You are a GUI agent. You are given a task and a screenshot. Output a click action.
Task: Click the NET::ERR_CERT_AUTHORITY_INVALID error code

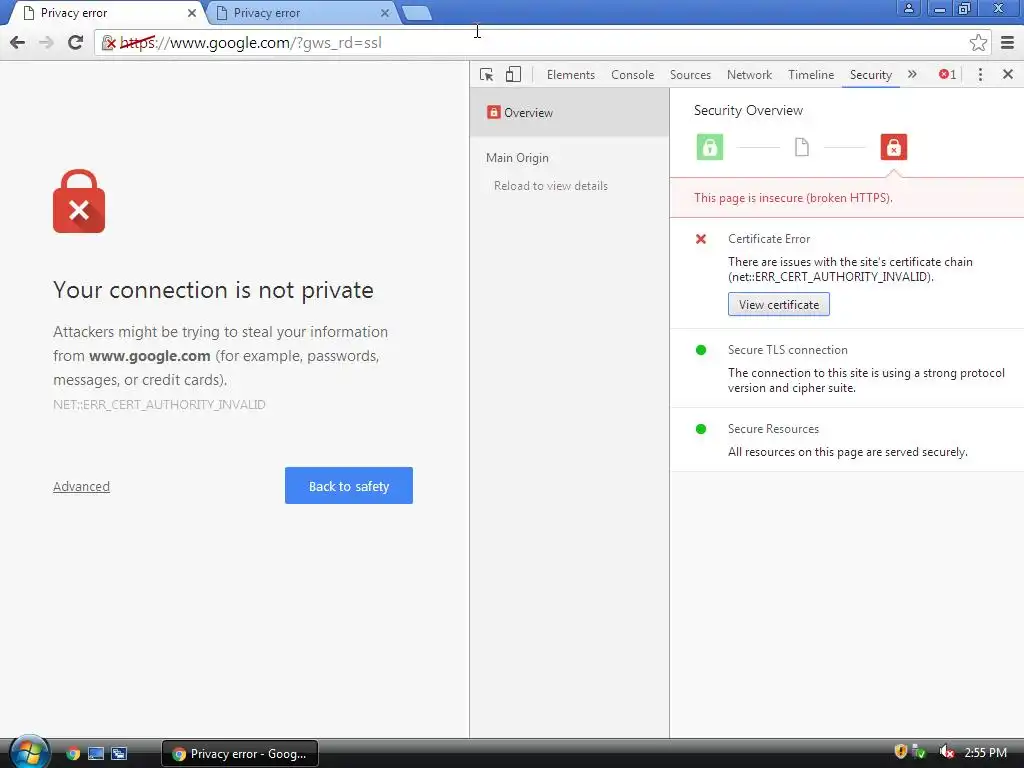tap(159, 405)
